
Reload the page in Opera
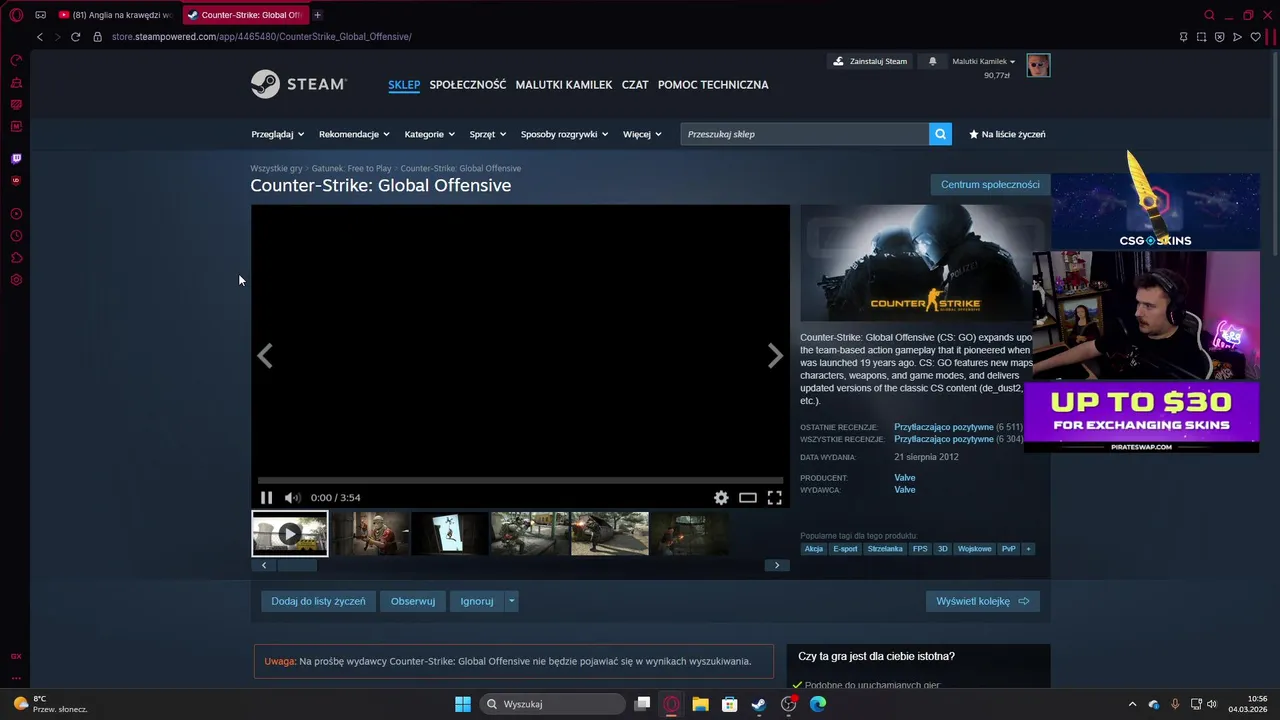75,37
